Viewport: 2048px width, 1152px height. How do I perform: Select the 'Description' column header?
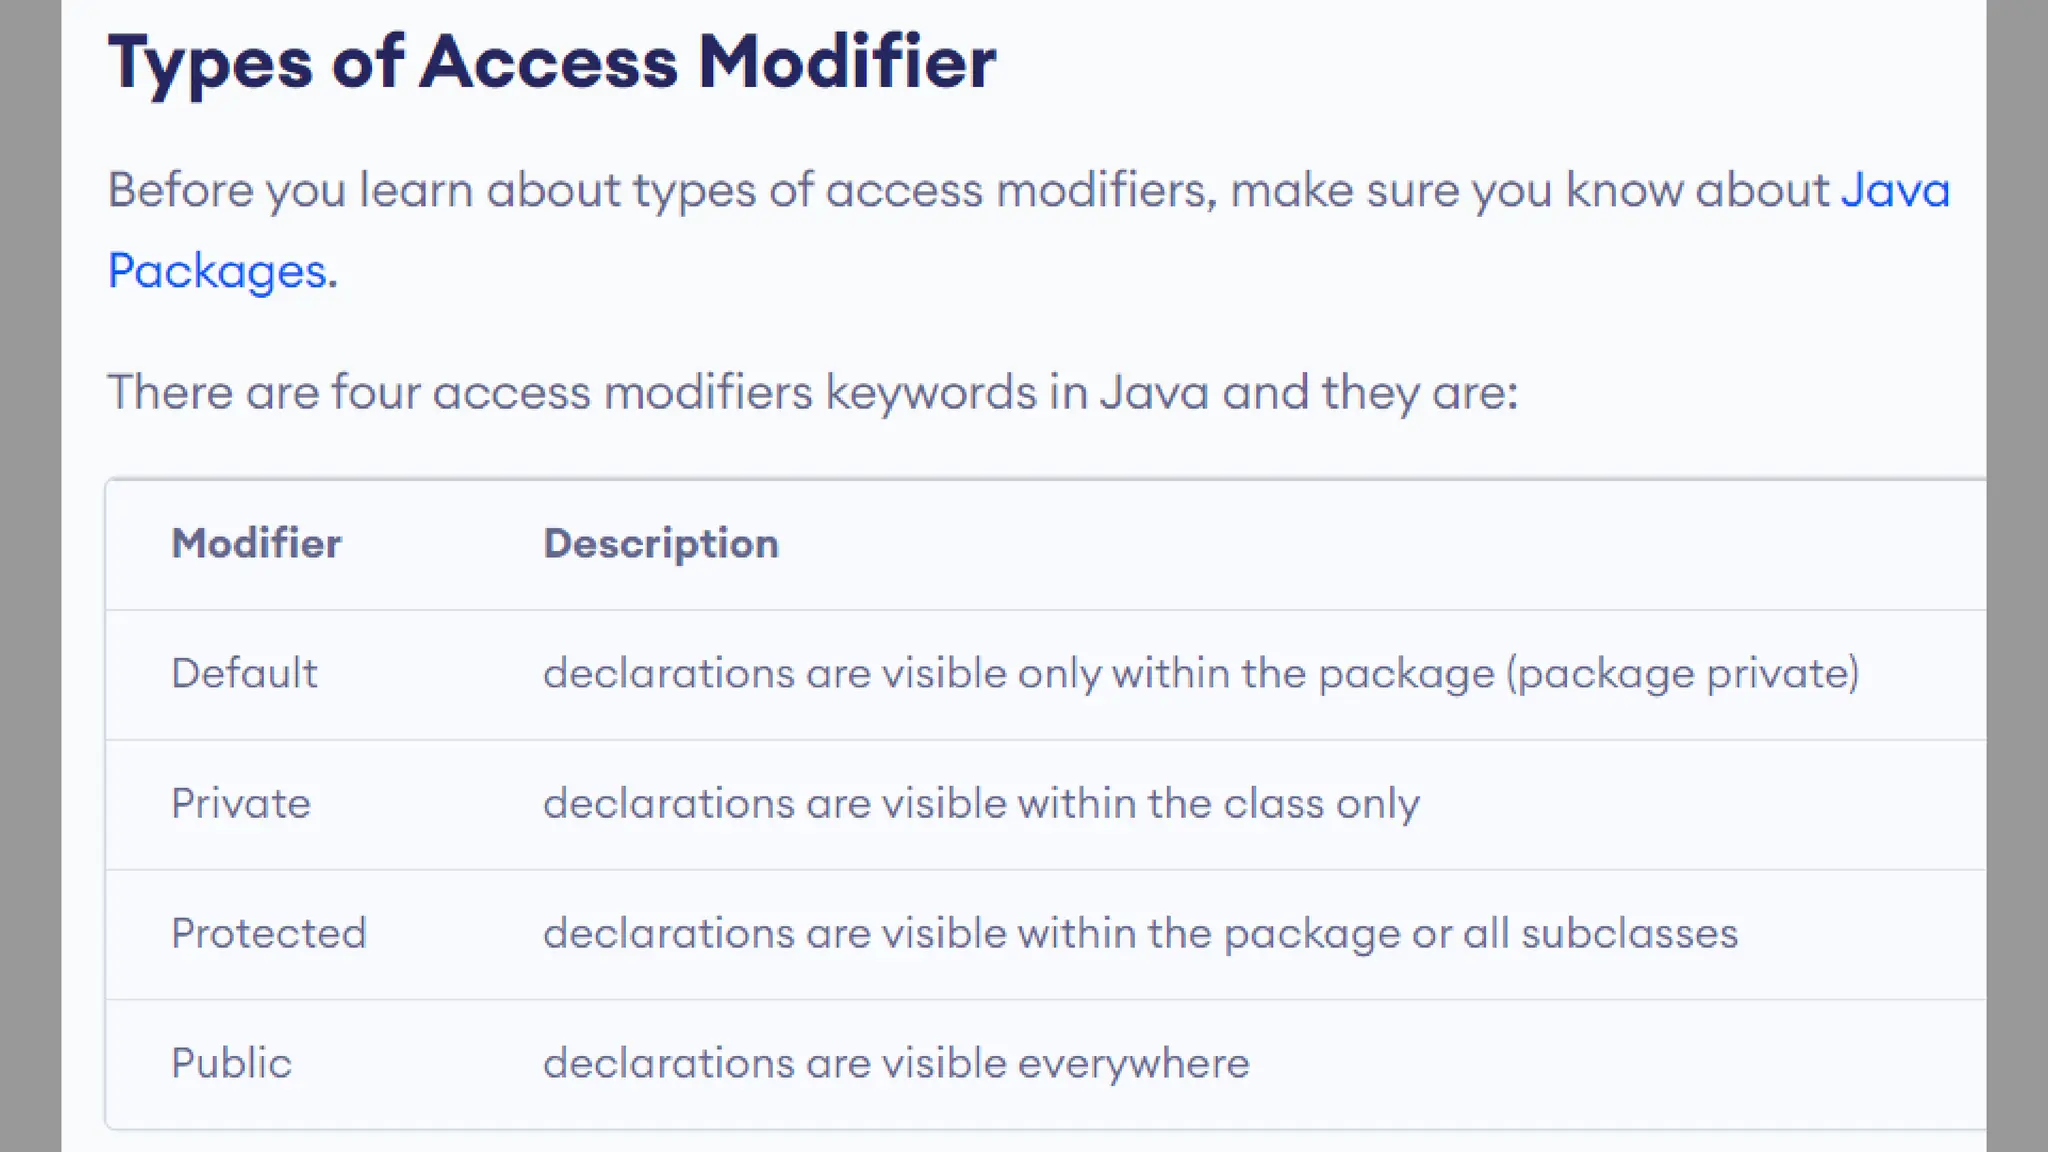(x=660, y=543)
